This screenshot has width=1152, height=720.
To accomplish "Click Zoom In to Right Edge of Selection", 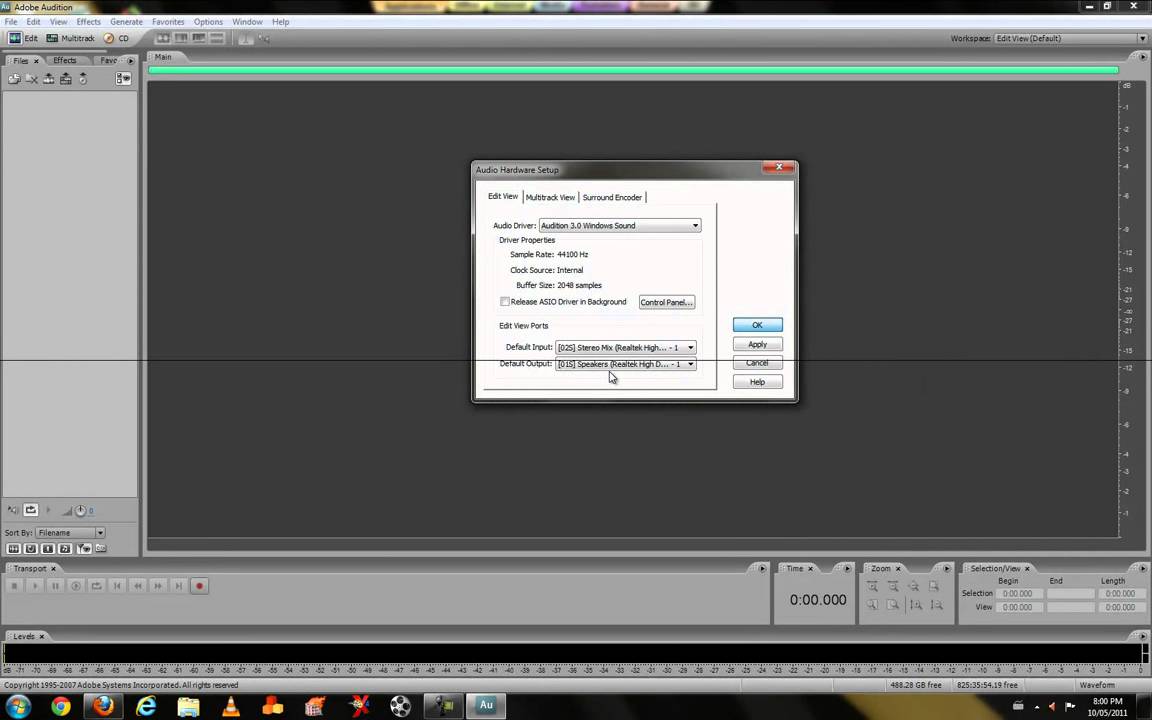I will (x=893, y=605).
